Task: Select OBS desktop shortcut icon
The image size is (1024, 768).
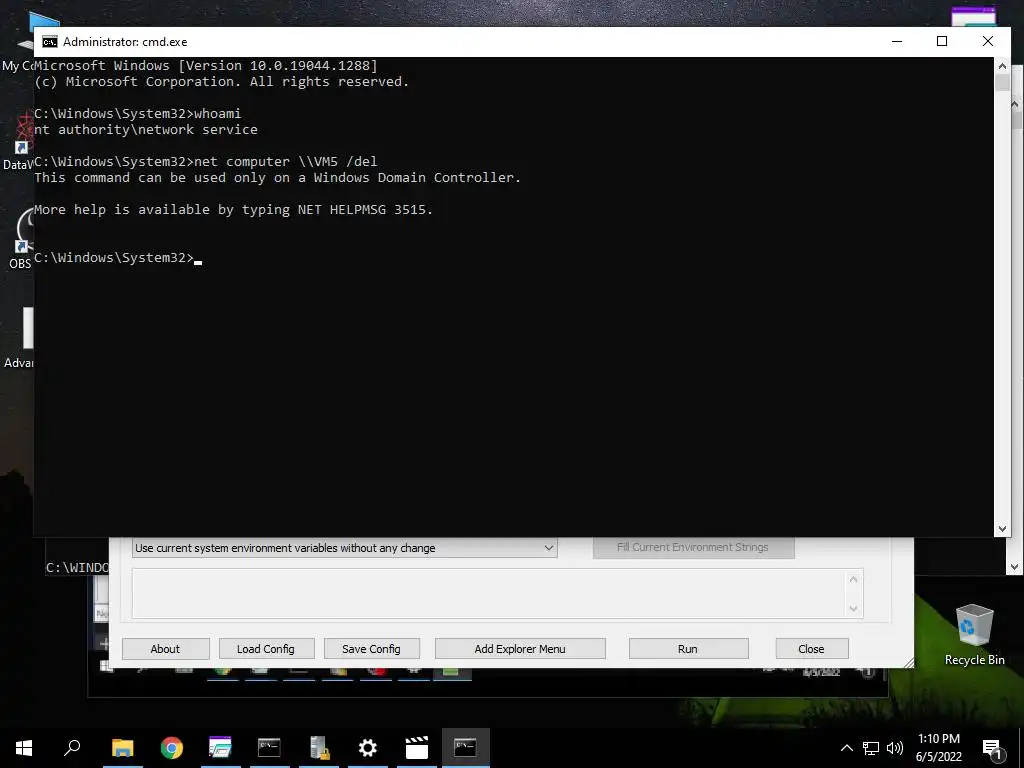Action: [20, 238]
